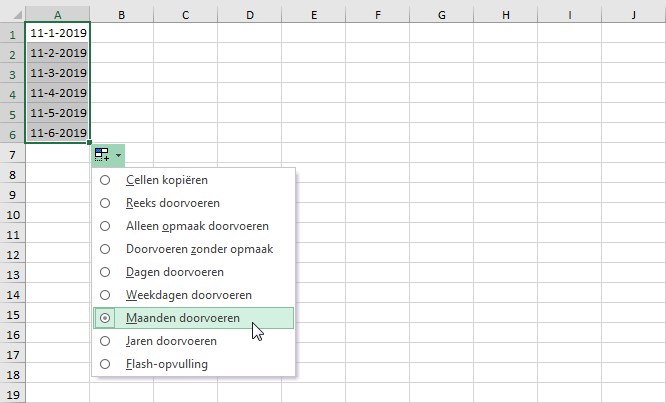Select the Cellen kopiëren radio option
Screen dimensions: 666x403
click(193, 180)
